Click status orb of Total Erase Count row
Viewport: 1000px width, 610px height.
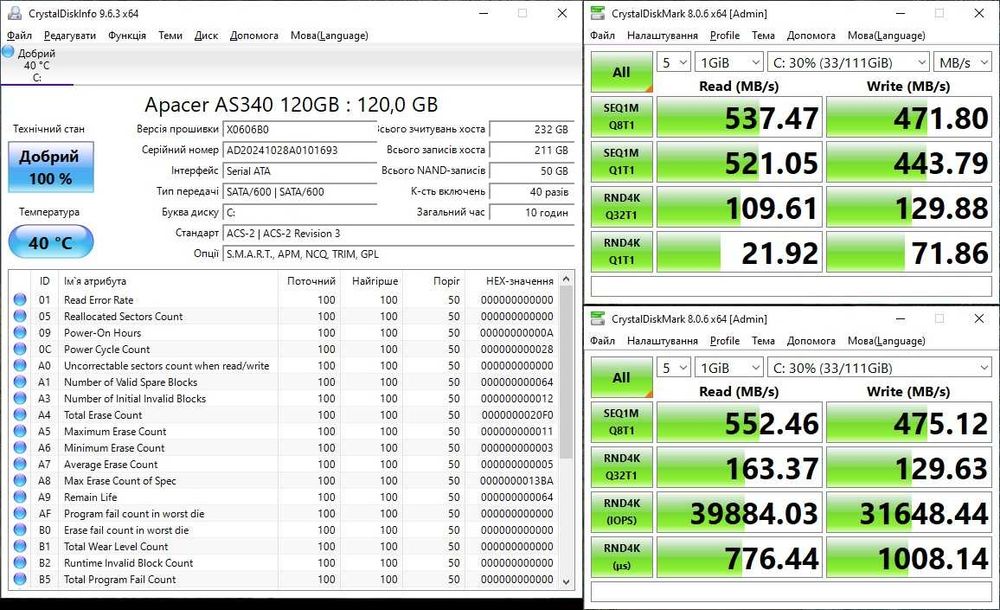tap(20, 415)
